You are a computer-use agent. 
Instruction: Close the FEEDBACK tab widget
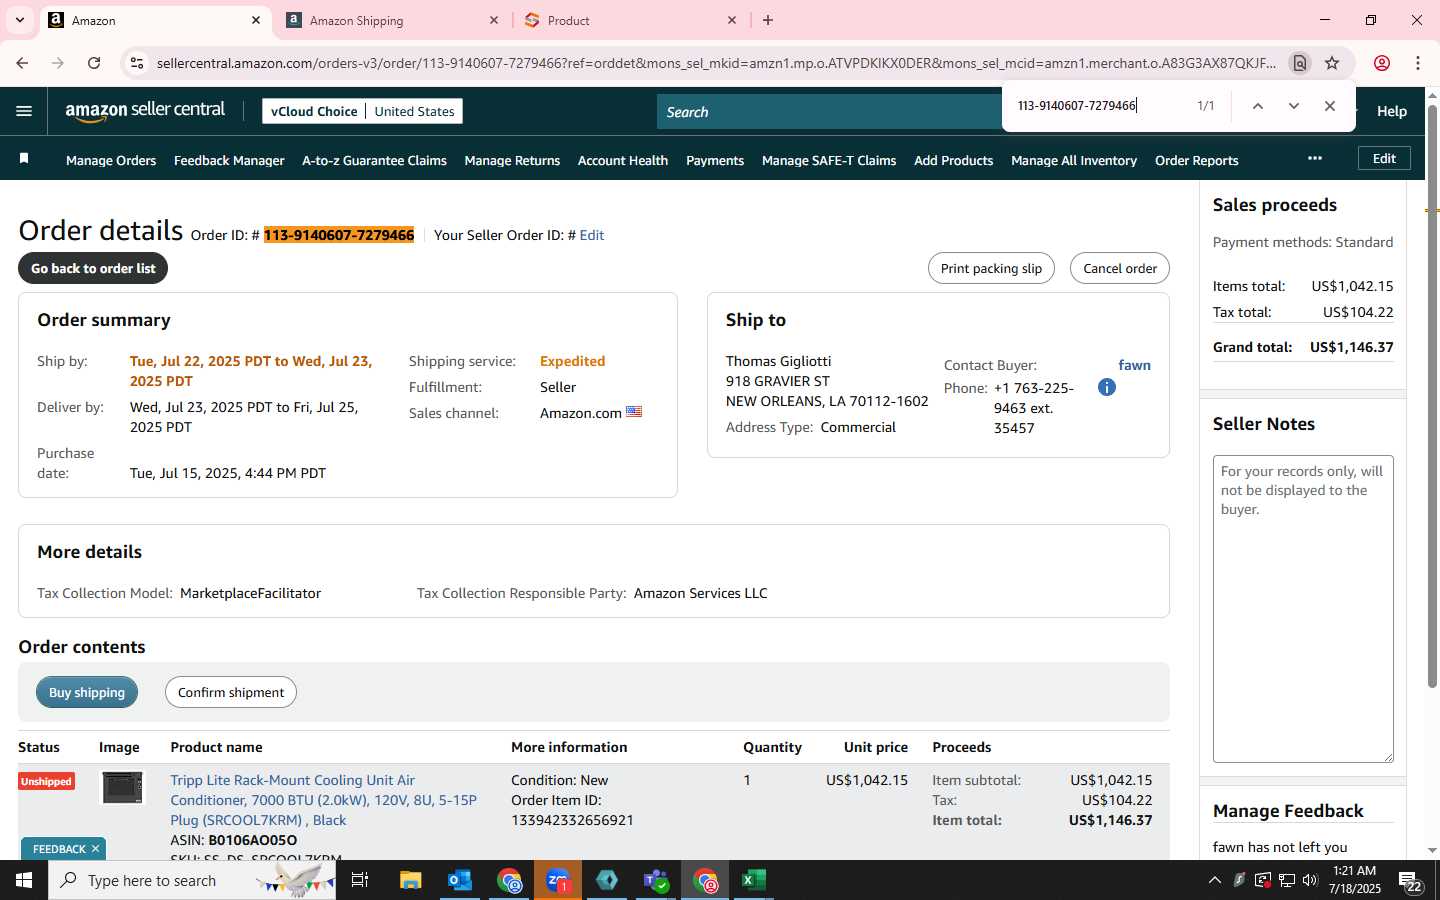pyautogui.click(x=95, y=849)
